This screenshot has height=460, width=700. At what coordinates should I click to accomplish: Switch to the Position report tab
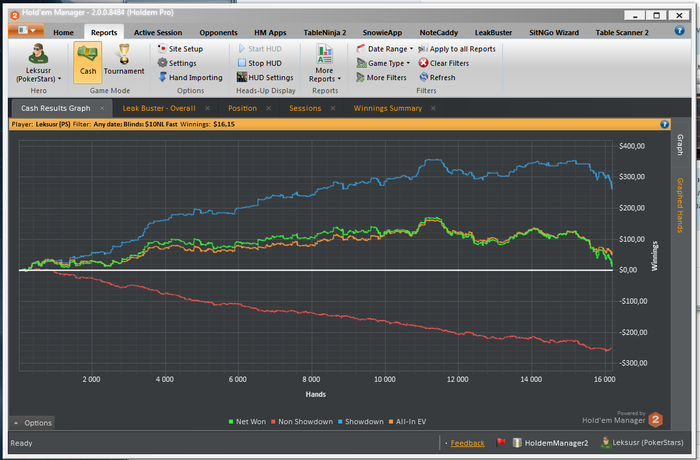[x=242, y=108]
